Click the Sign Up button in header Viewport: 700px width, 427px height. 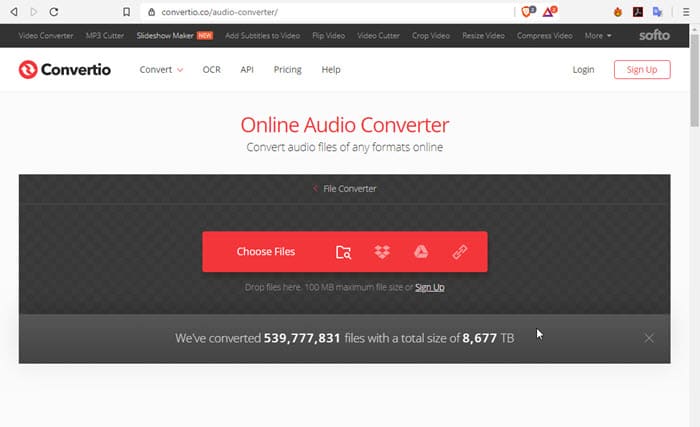click(x=642, y=70)
